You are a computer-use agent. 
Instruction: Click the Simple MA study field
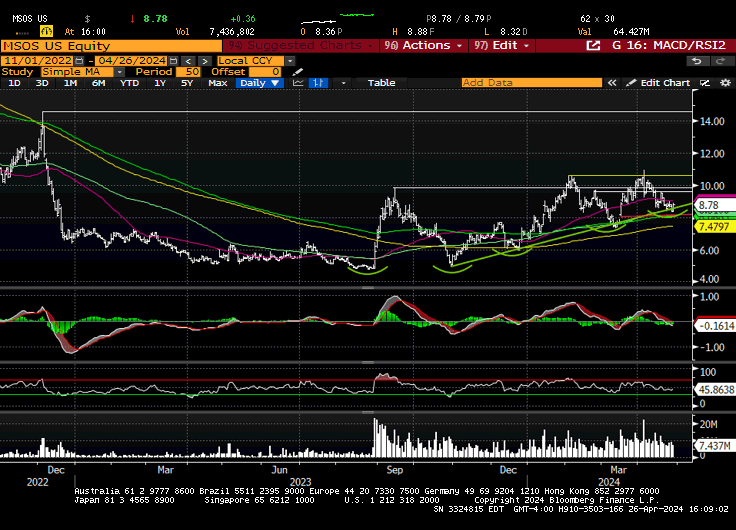tap(77, 72)
